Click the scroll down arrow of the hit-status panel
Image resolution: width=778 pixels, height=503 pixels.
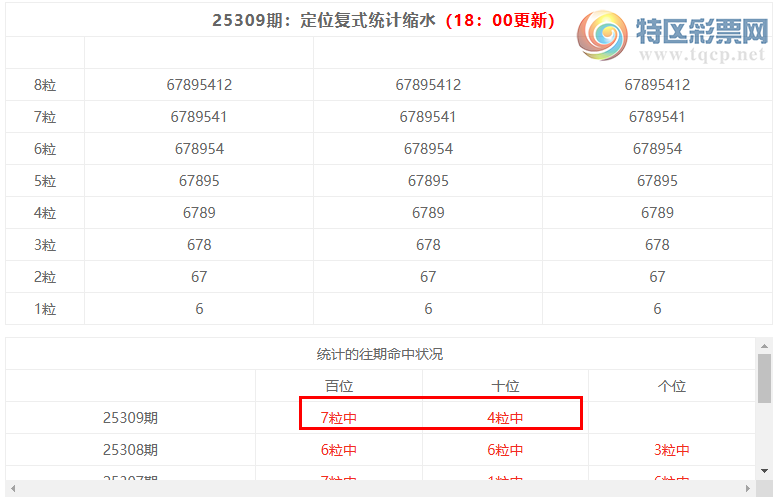click(764, 470)
